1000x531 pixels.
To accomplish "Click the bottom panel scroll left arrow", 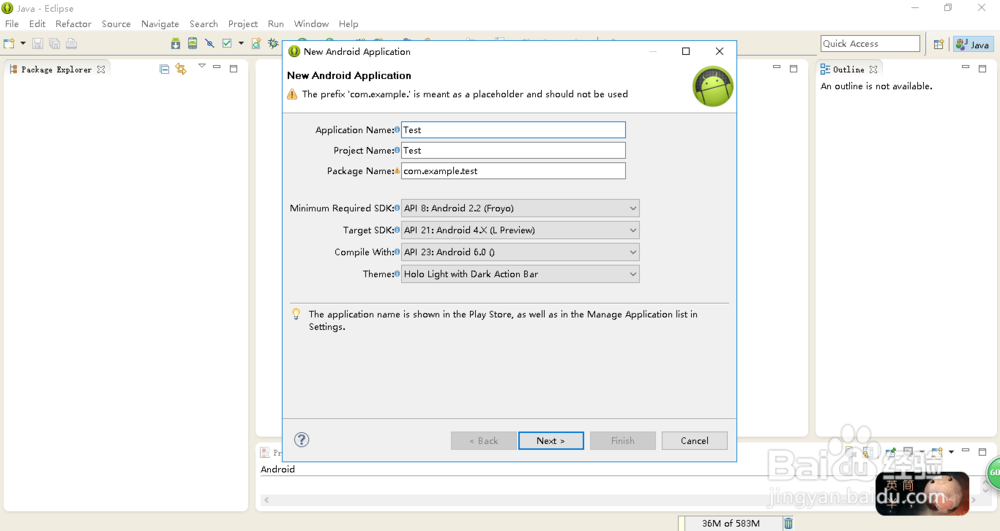I will tap(267, 500).
